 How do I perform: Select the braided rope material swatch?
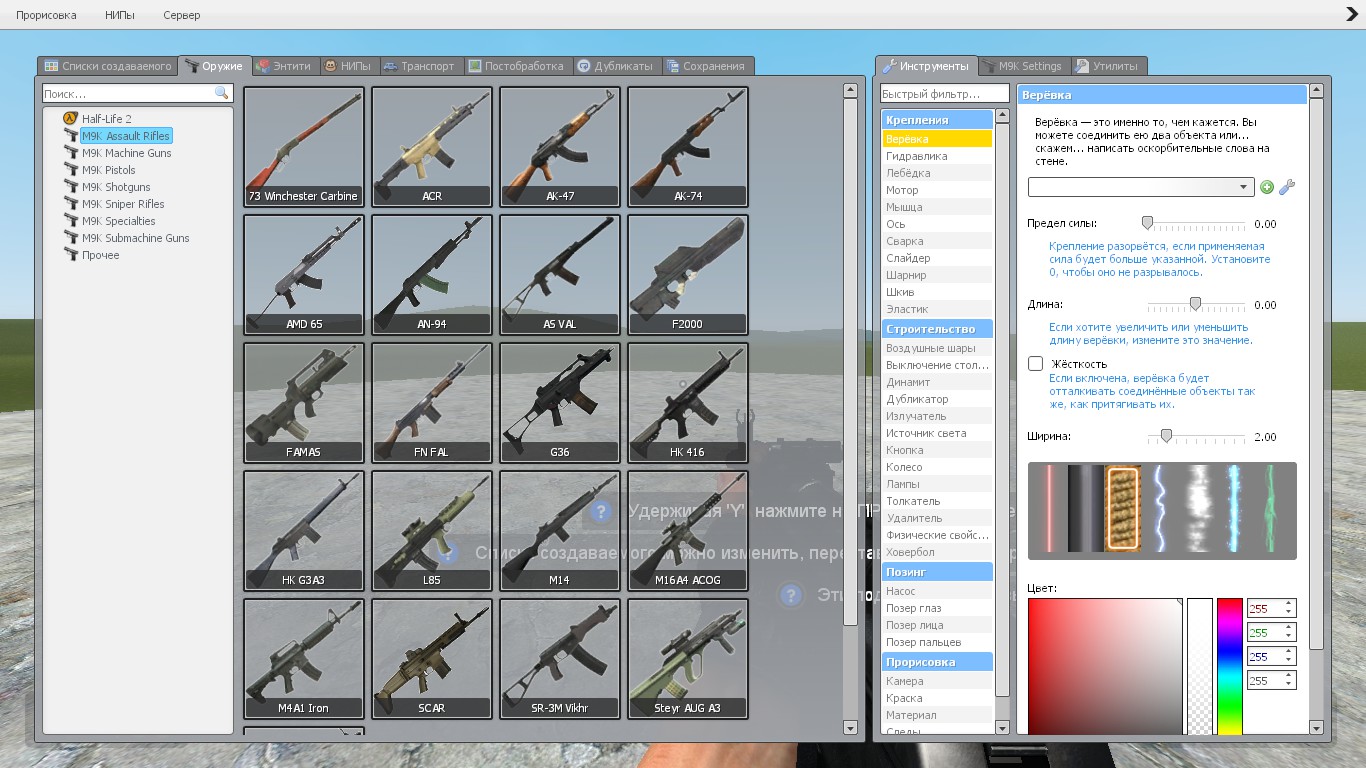click(1123, 509)
